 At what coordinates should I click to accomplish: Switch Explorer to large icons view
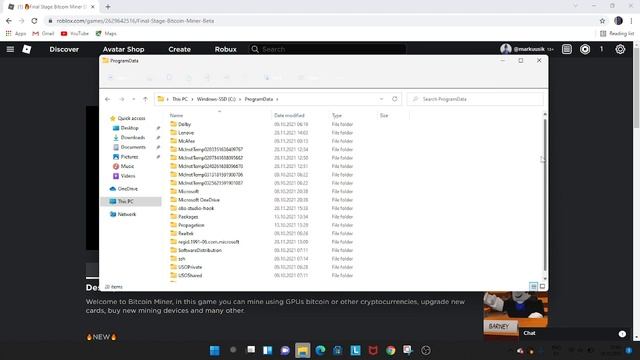point(542,287)
